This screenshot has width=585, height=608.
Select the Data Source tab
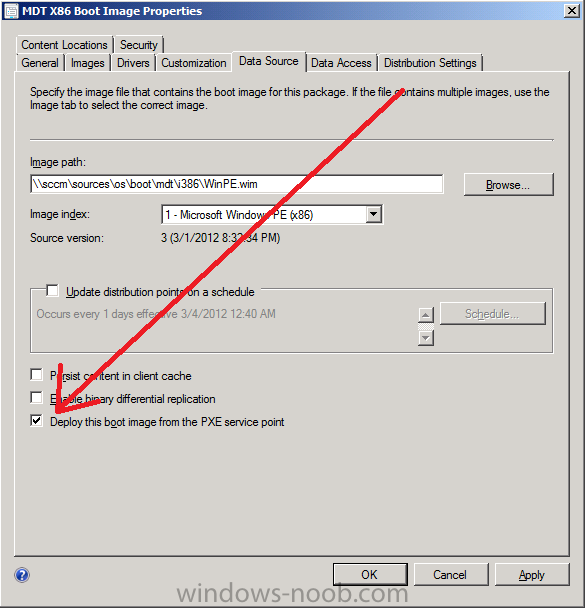269,61
